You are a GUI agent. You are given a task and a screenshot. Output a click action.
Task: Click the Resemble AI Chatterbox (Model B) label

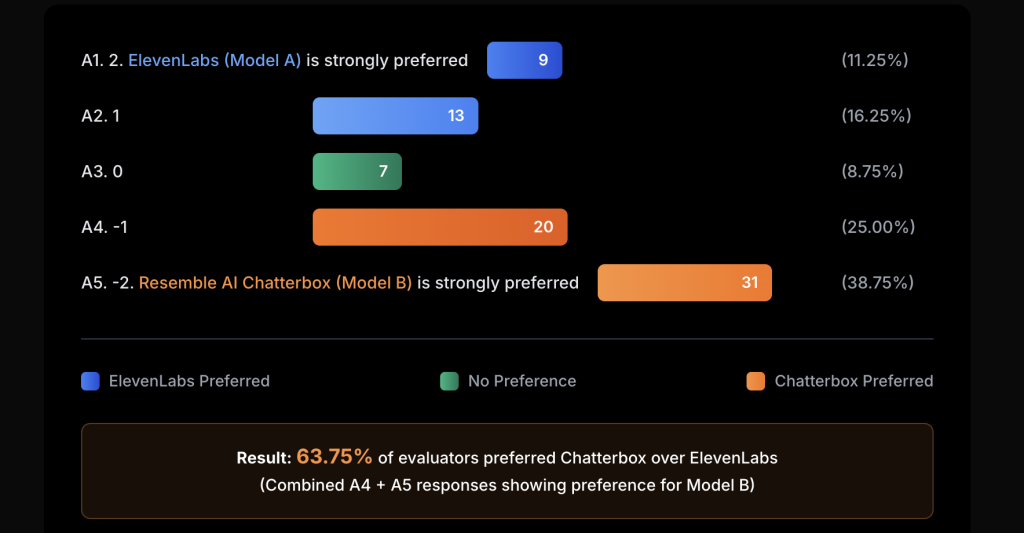point(275,283)
